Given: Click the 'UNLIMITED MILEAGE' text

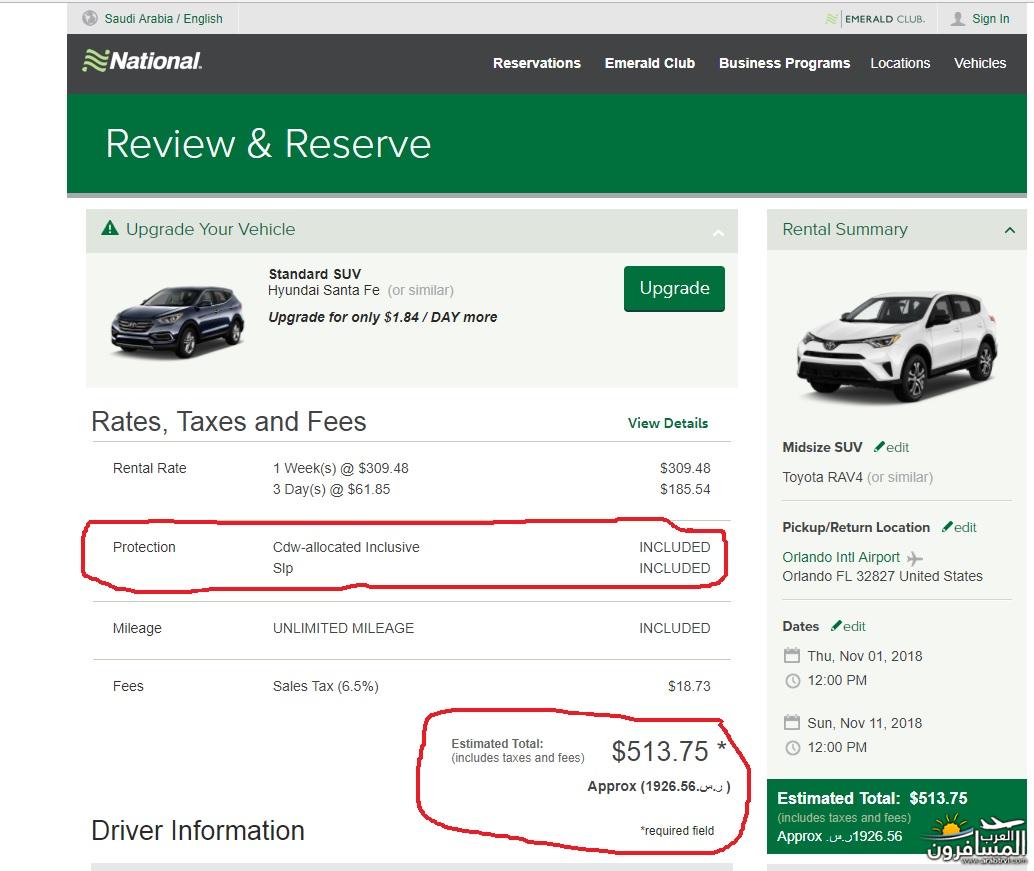Looking at the screenshot, I should click(x=343, y=628).
